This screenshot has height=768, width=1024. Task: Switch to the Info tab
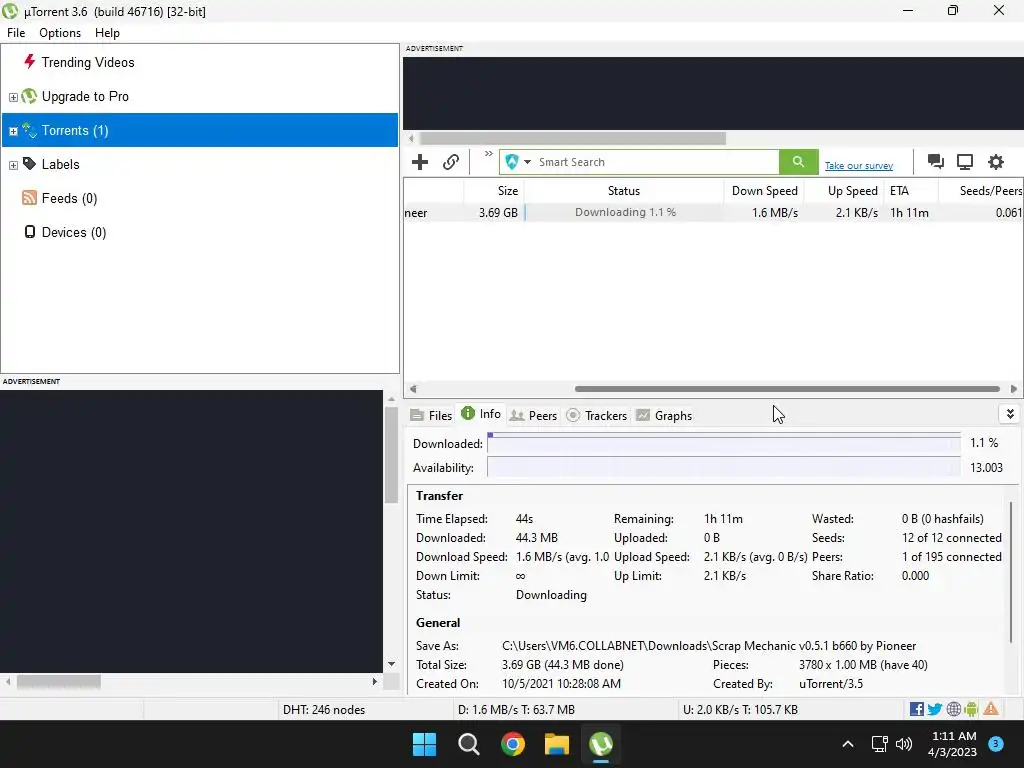(x=481, y=414)
